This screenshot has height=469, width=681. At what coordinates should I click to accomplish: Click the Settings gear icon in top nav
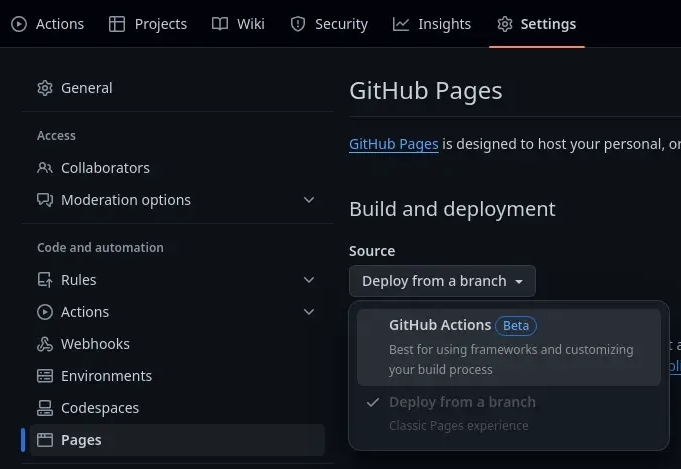(505, 24)
